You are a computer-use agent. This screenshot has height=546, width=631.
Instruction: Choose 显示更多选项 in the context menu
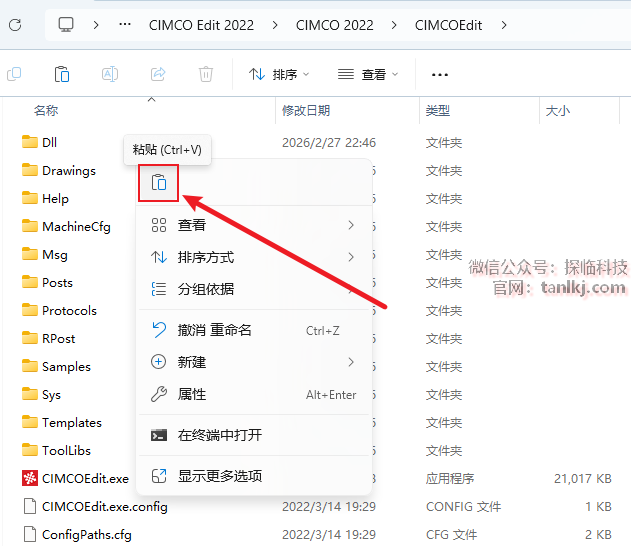254,476
